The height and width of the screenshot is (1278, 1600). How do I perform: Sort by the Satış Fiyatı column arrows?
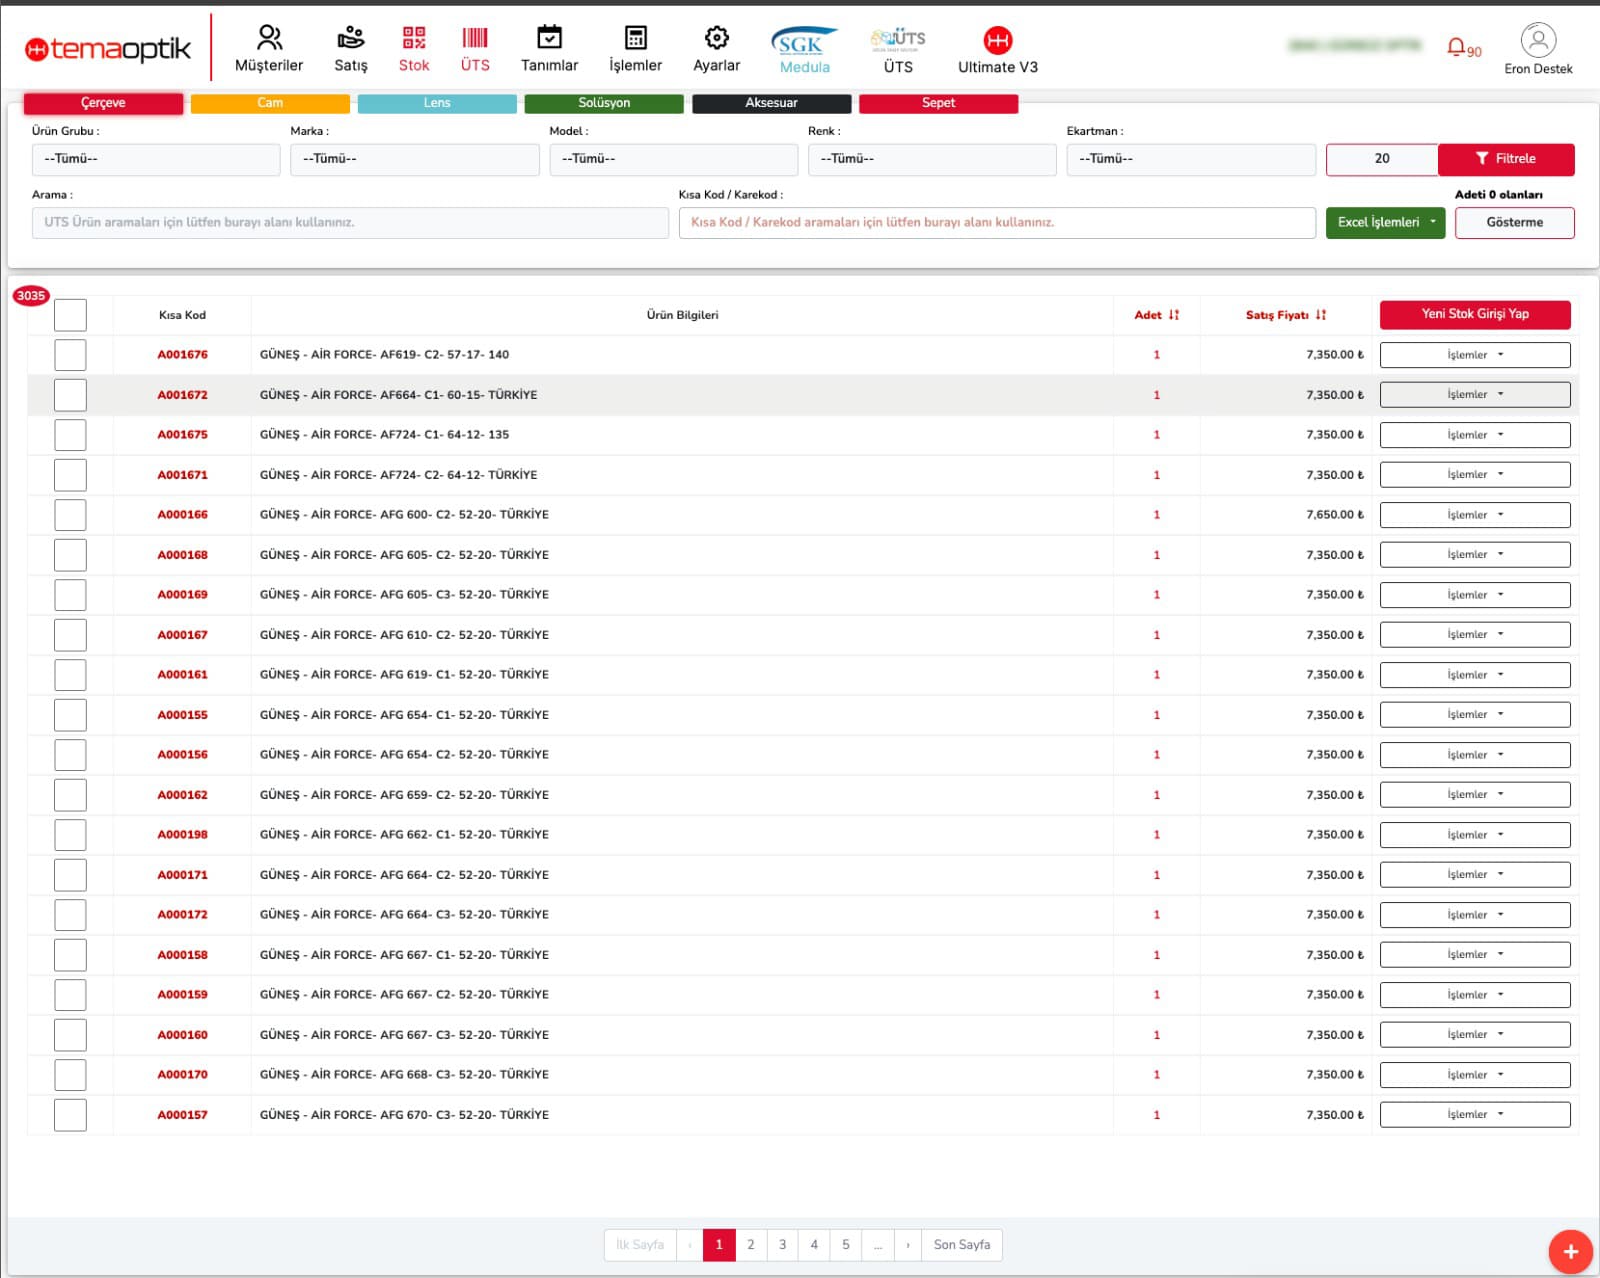tap(1320, 315)
